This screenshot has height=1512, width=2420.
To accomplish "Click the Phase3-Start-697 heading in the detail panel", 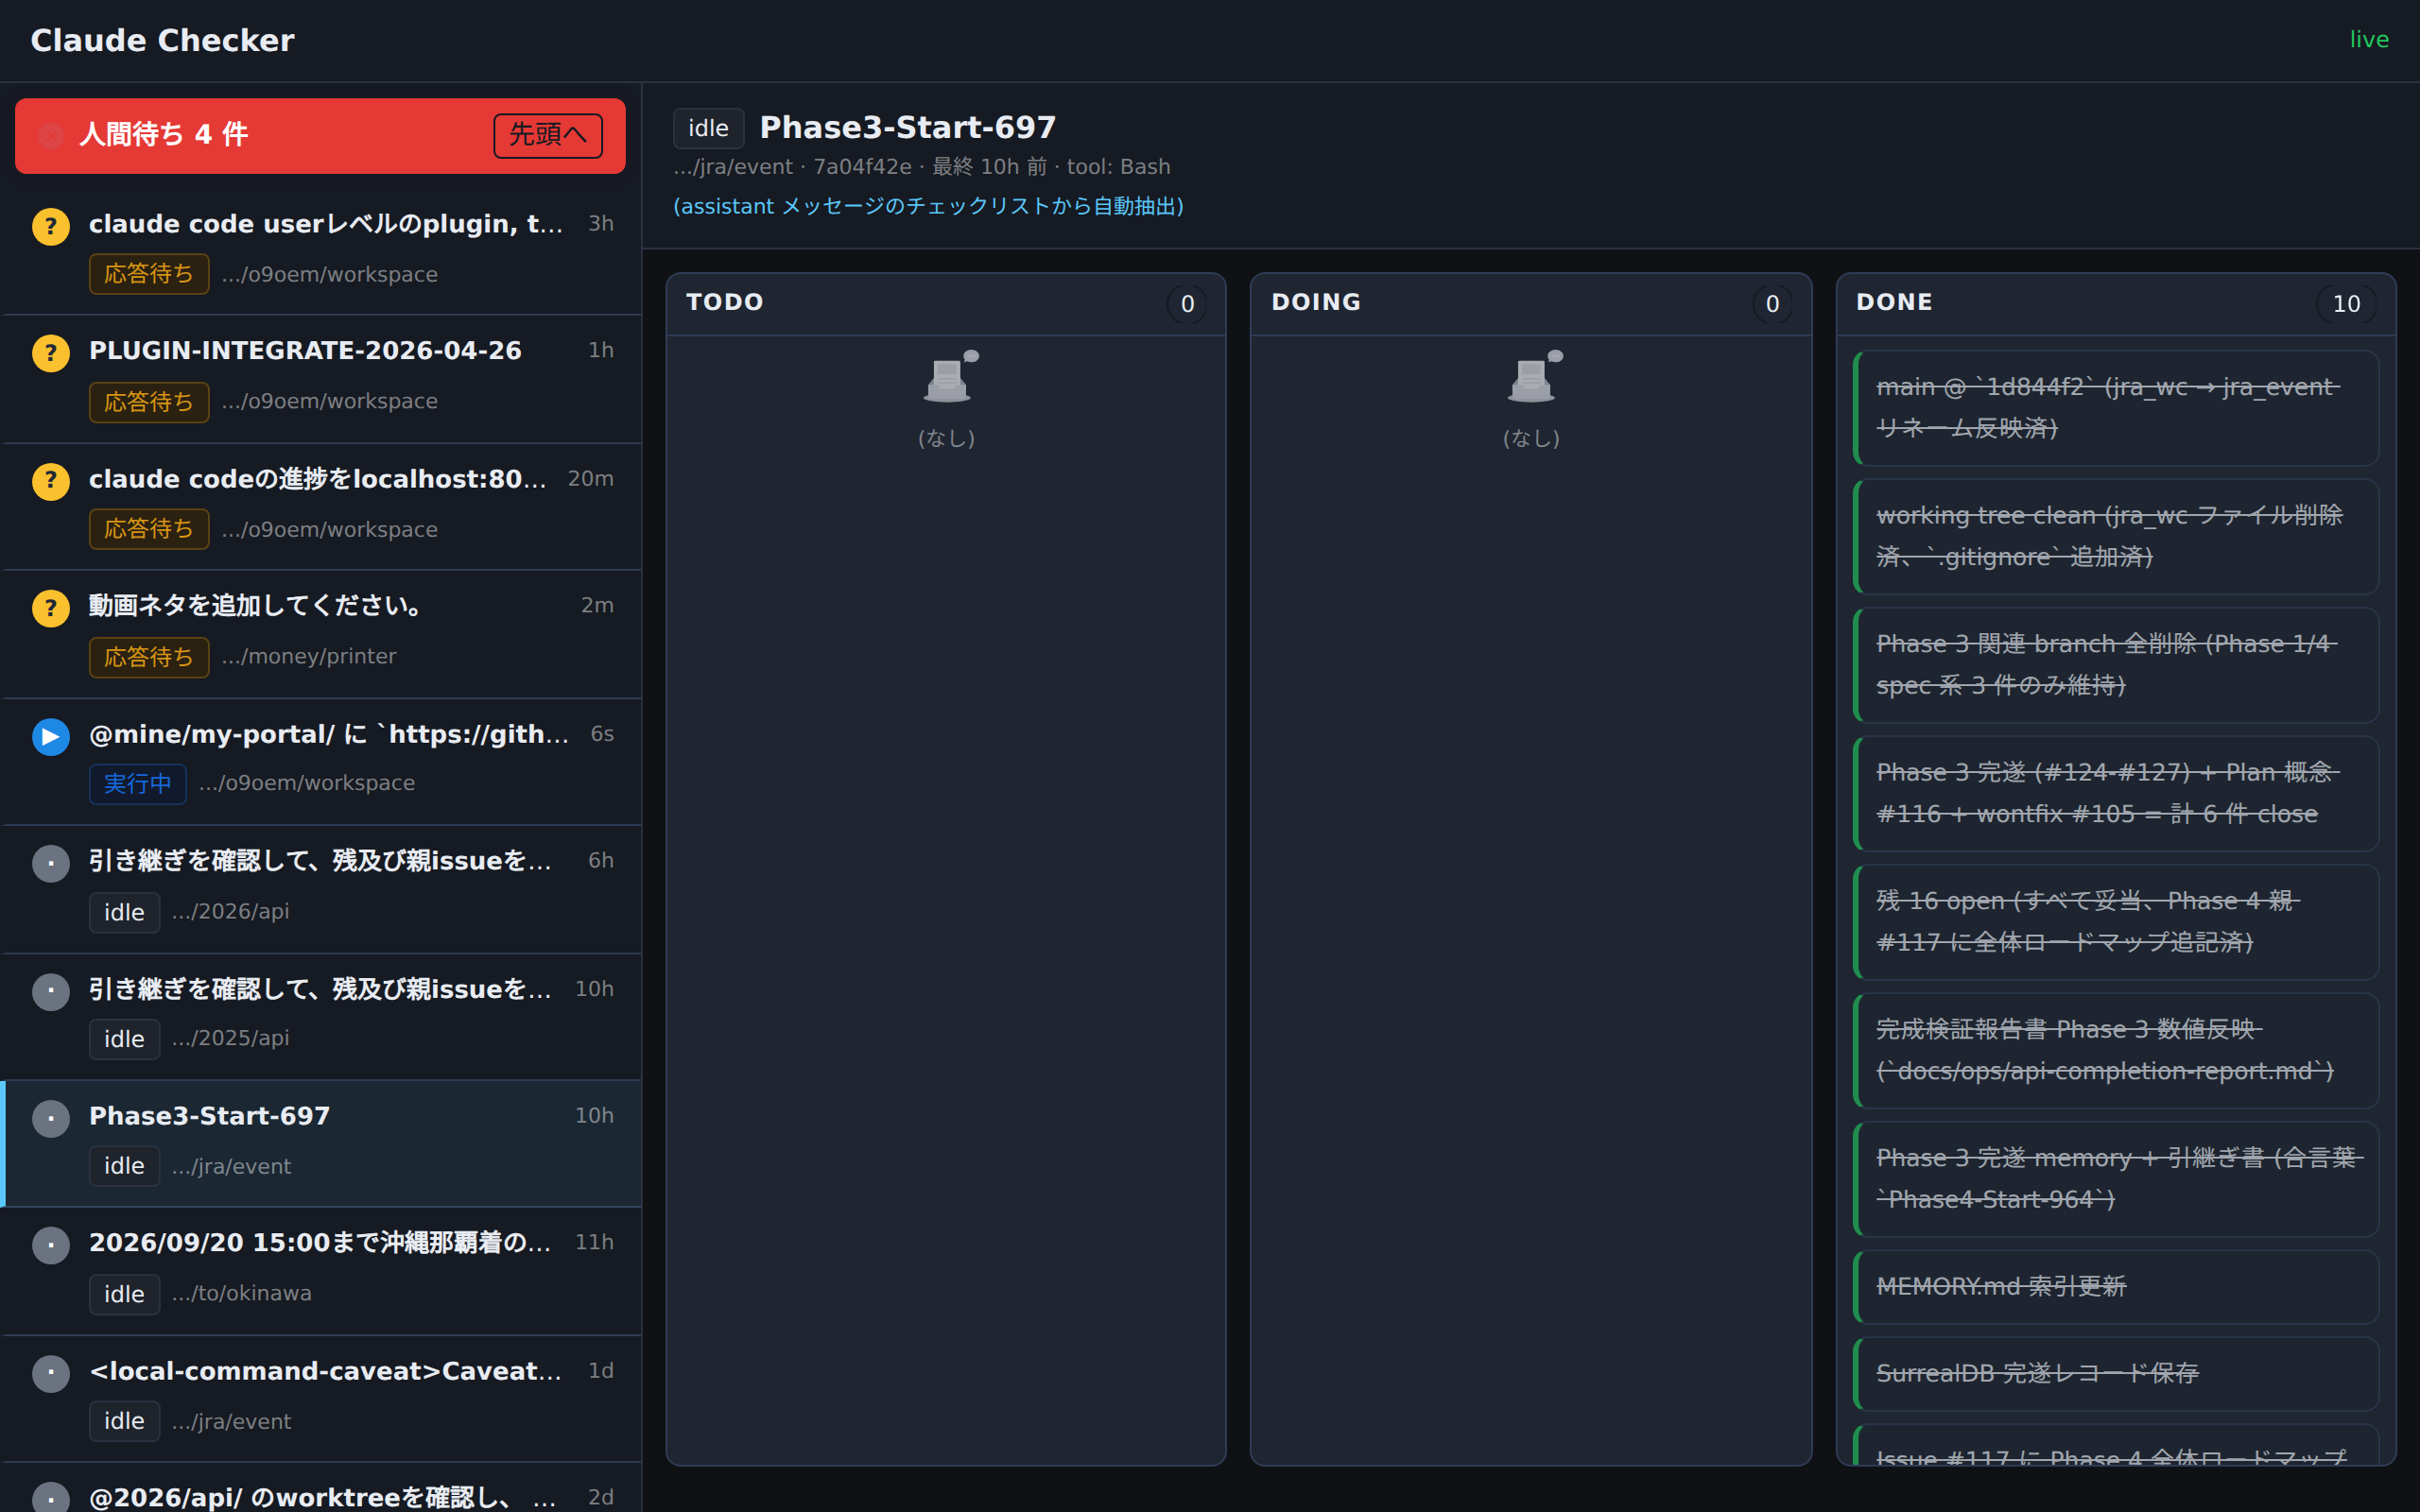I will tap(908, 127).
